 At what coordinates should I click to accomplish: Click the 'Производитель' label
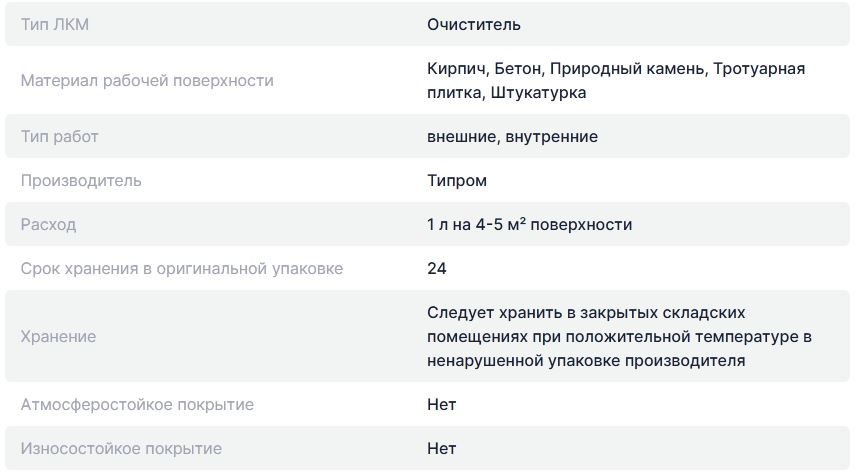coord(80,180)
